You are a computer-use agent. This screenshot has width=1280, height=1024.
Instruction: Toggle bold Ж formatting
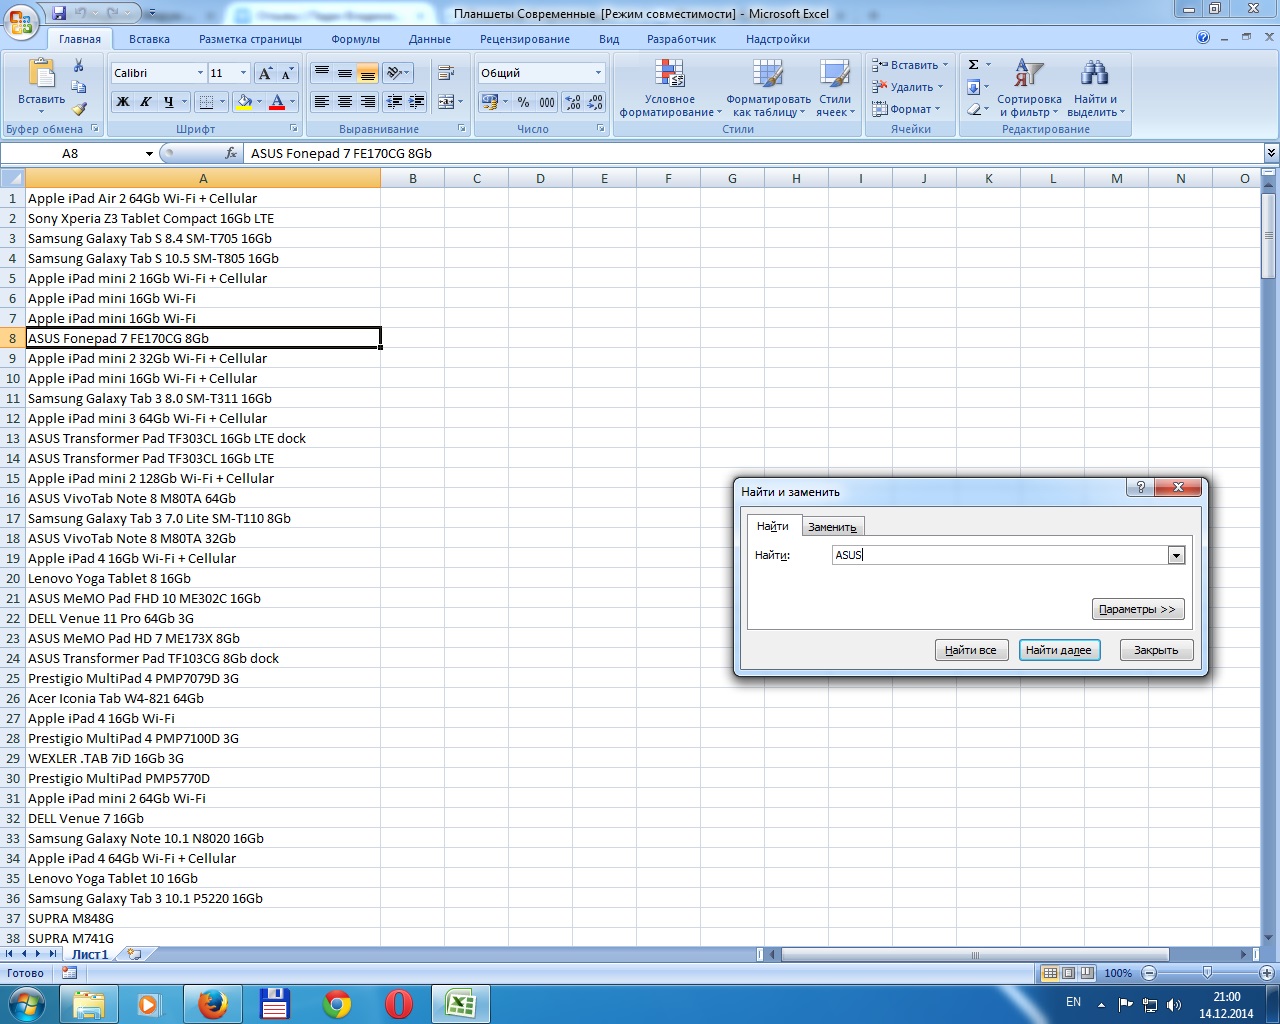[x=123, y=102]
